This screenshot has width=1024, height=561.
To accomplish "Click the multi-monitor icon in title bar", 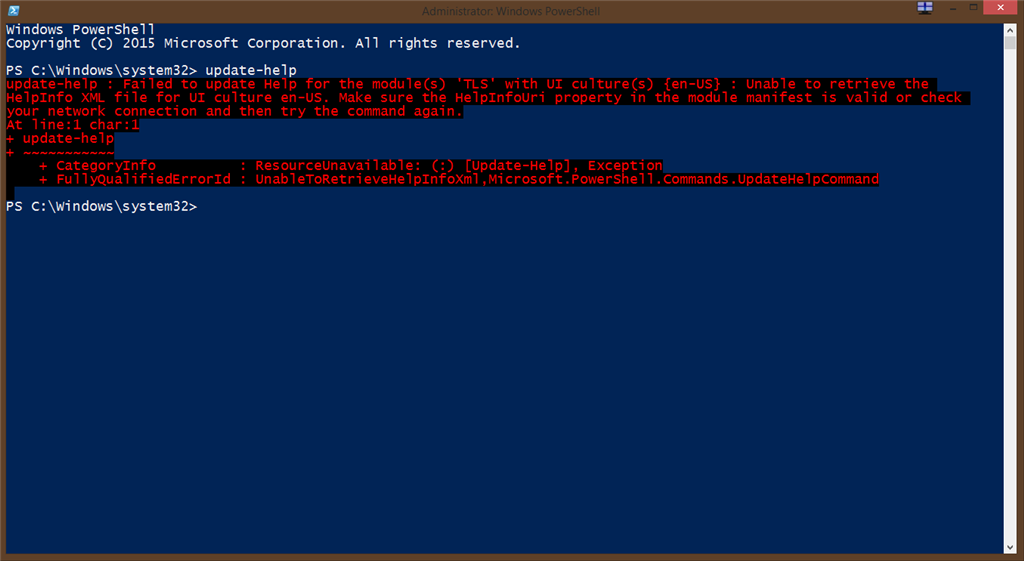I will (x=925, y=8).
